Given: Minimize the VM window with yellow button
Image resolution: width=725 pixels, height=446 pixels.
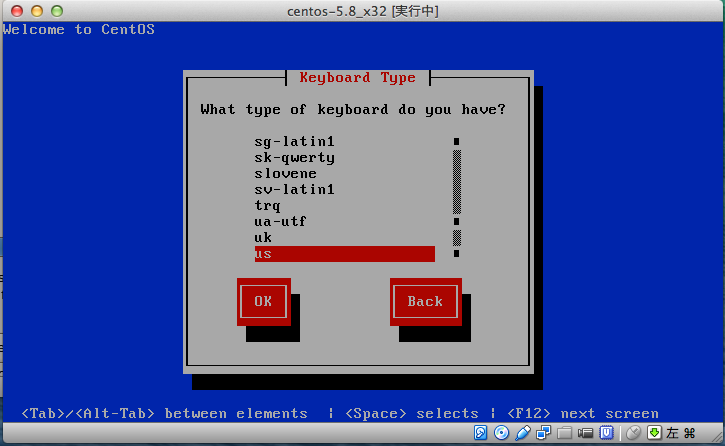Looking at the screenshot, I should 37,11.
